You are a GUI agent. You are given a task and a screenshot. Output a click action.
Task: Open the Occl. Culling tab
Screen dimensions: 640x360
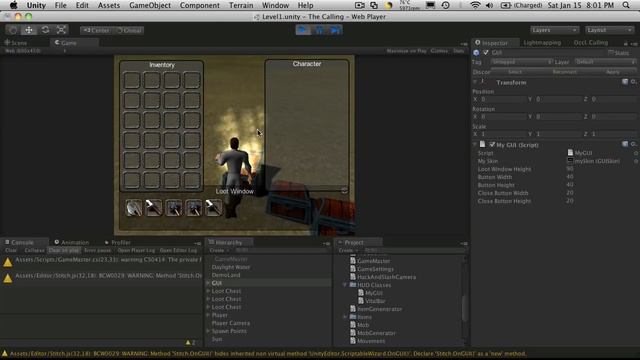tap(591, 43)
